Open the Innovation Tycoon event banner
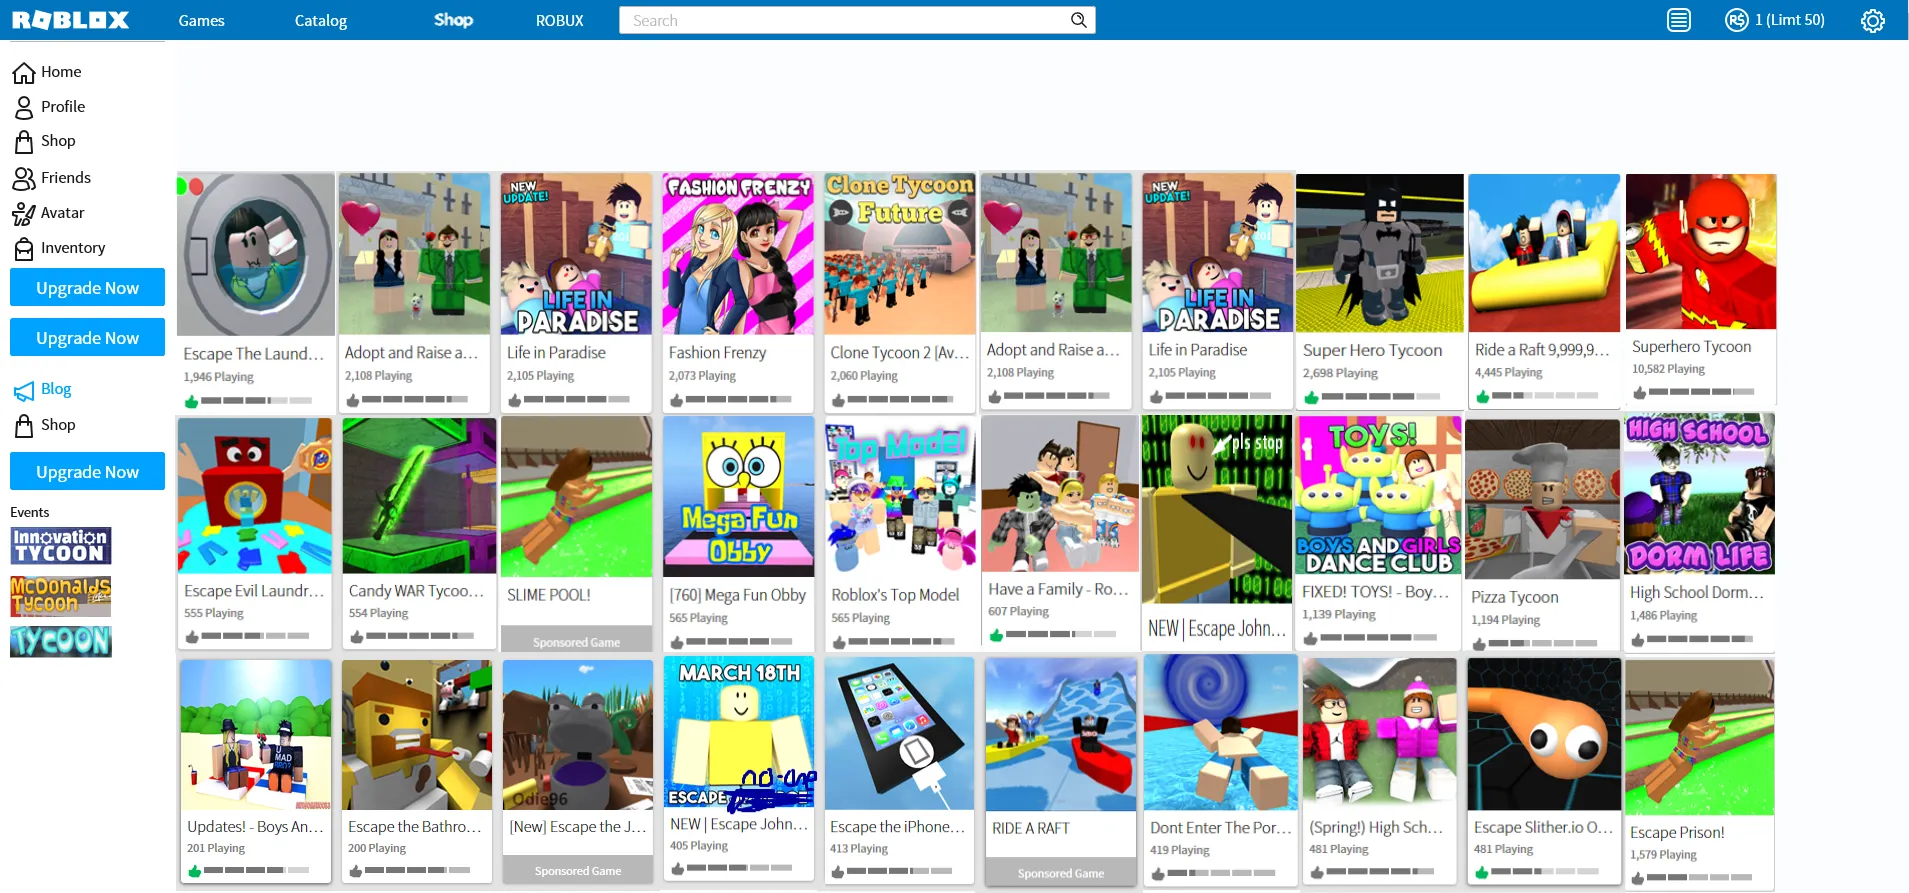The width and height of the screenshot is (1909, 893). (x=60, y=546)
